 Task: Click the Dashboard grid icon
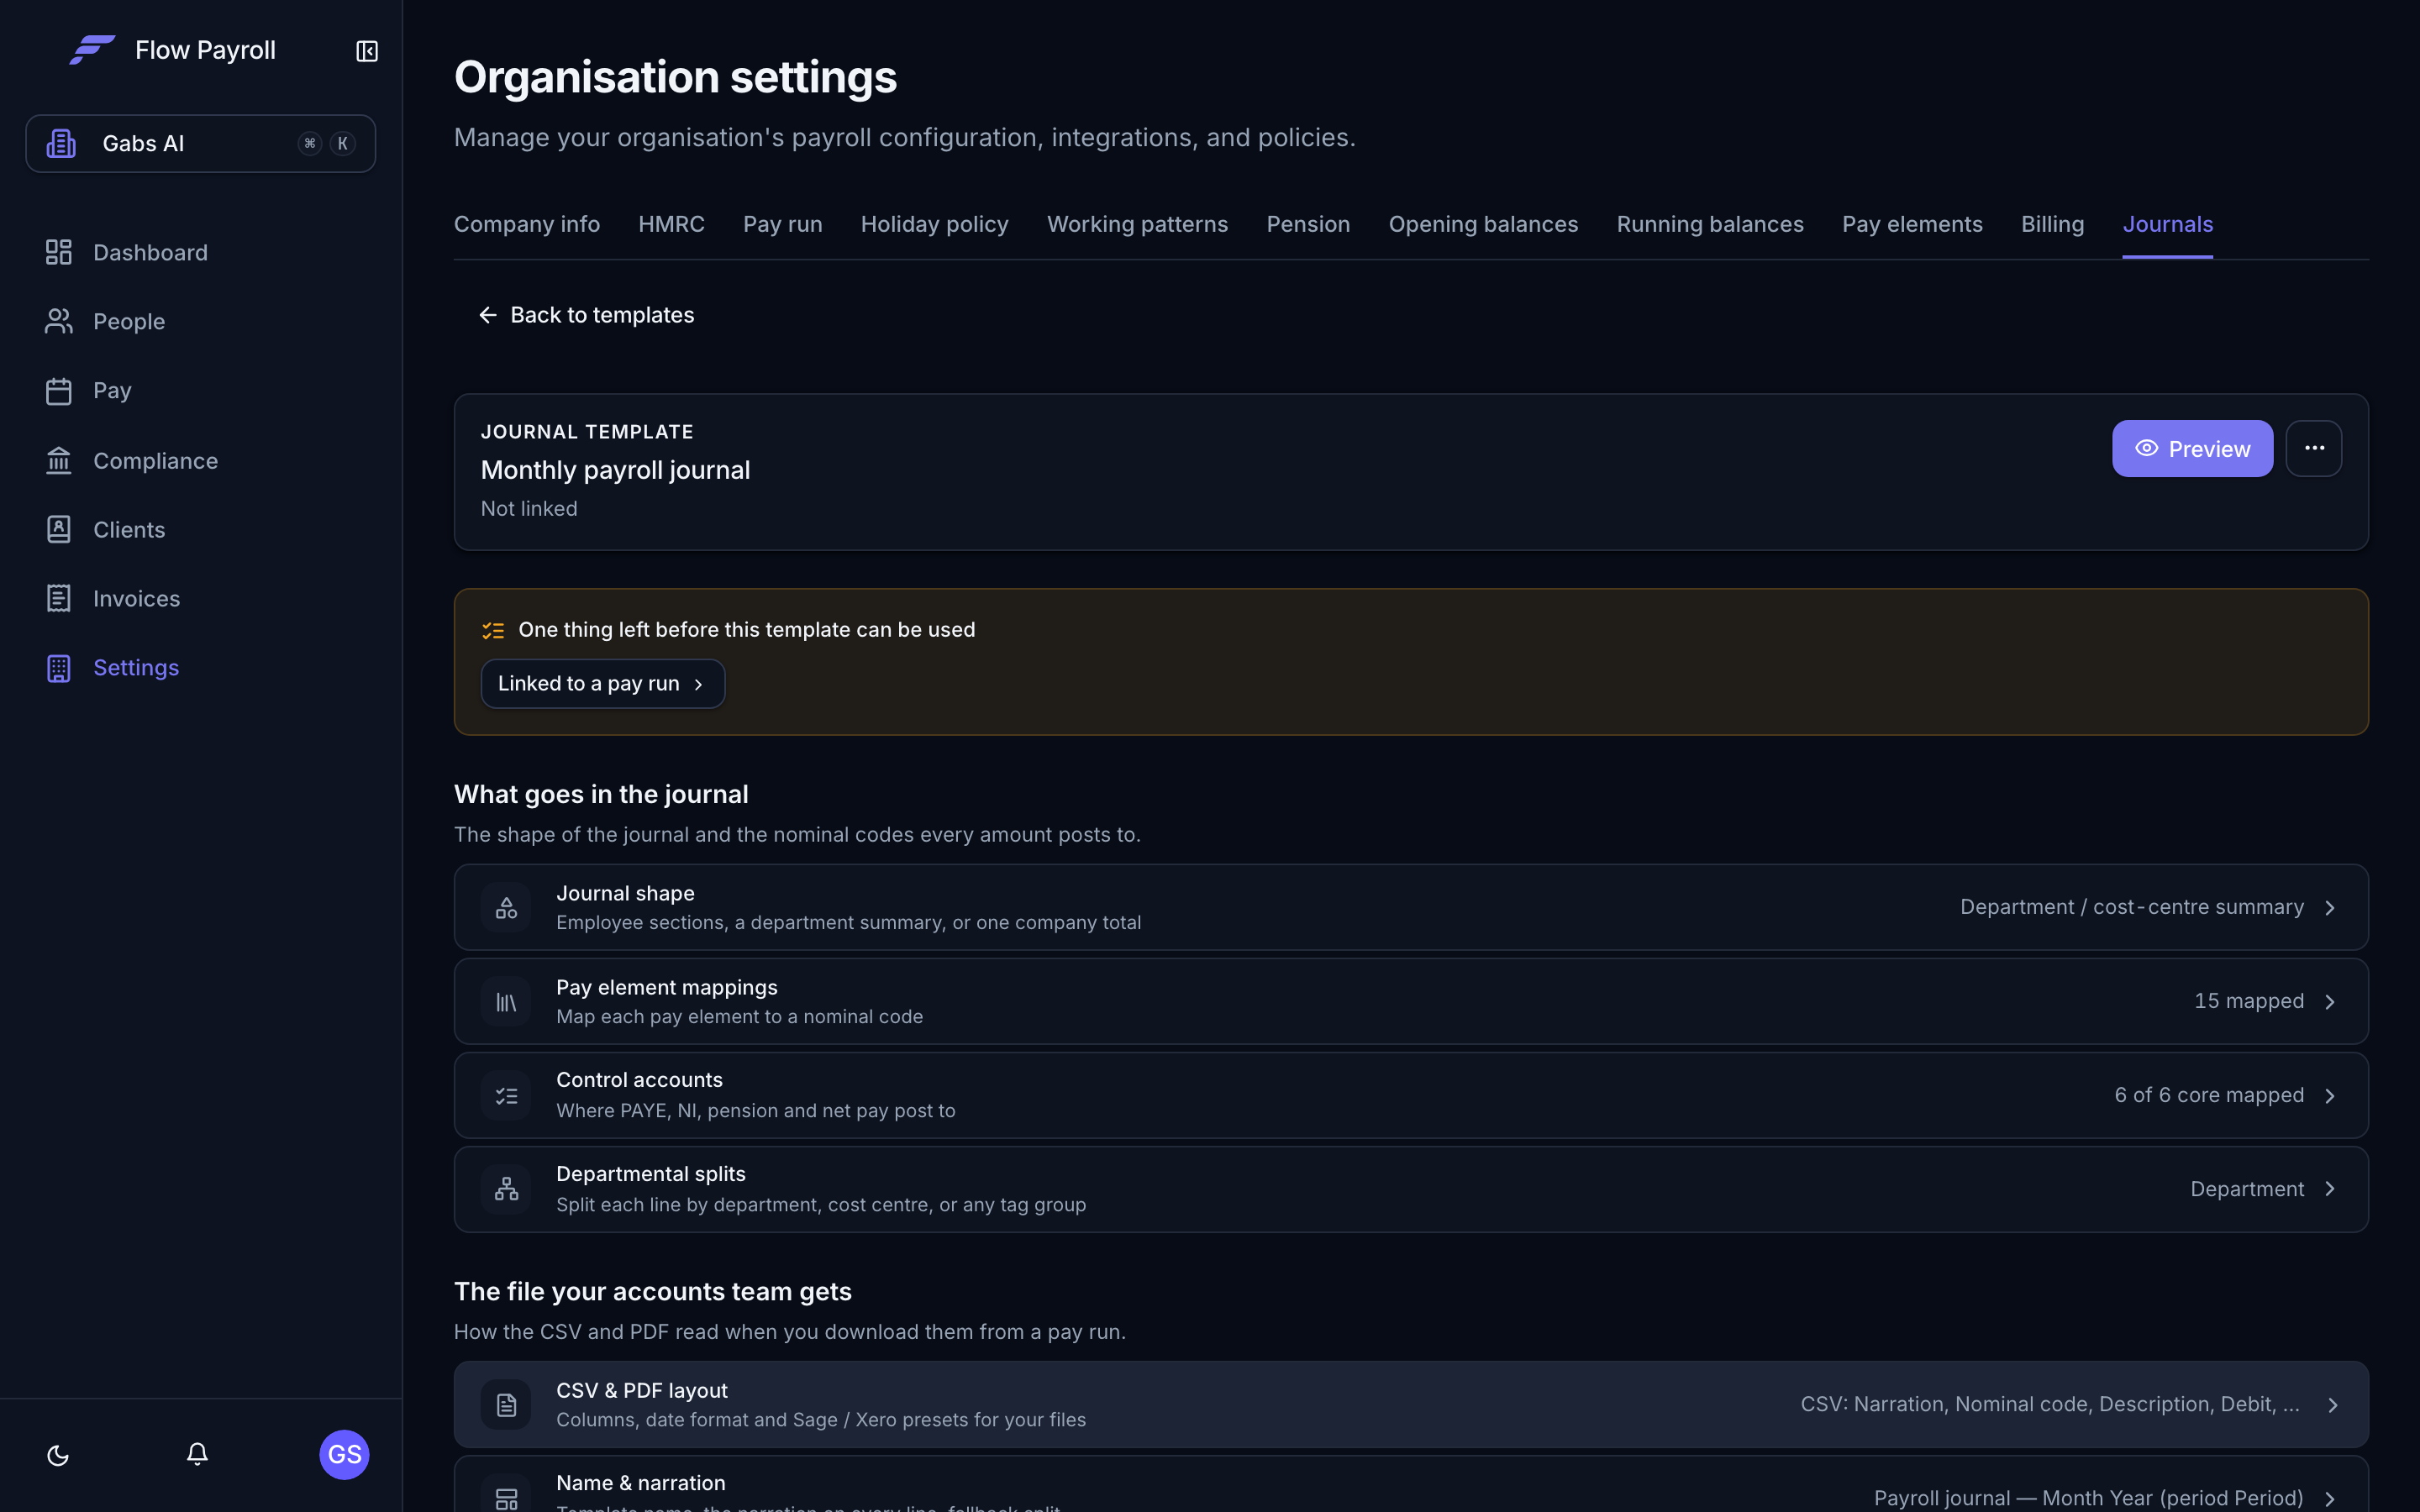click(59, 252)
